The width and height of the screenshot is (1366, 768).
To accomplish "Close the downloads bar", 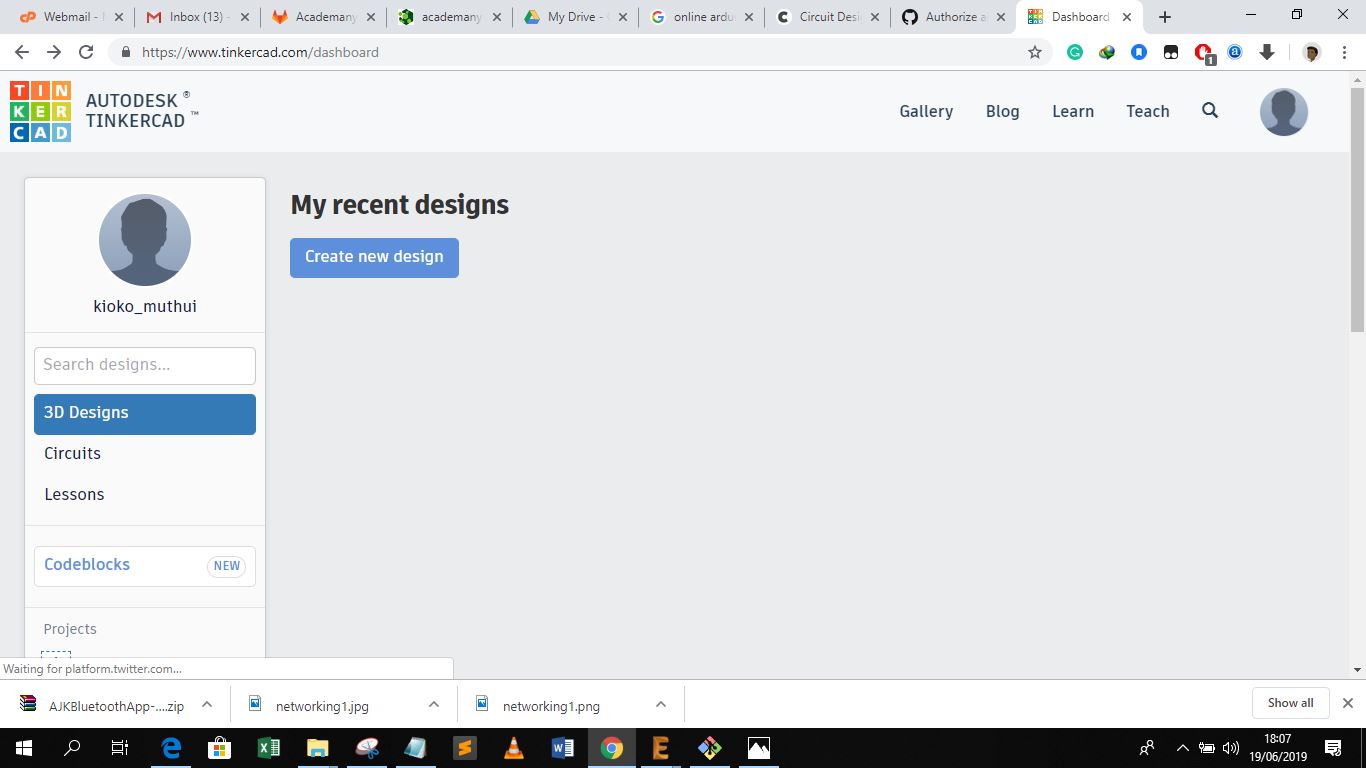I will pos(1348,703).
